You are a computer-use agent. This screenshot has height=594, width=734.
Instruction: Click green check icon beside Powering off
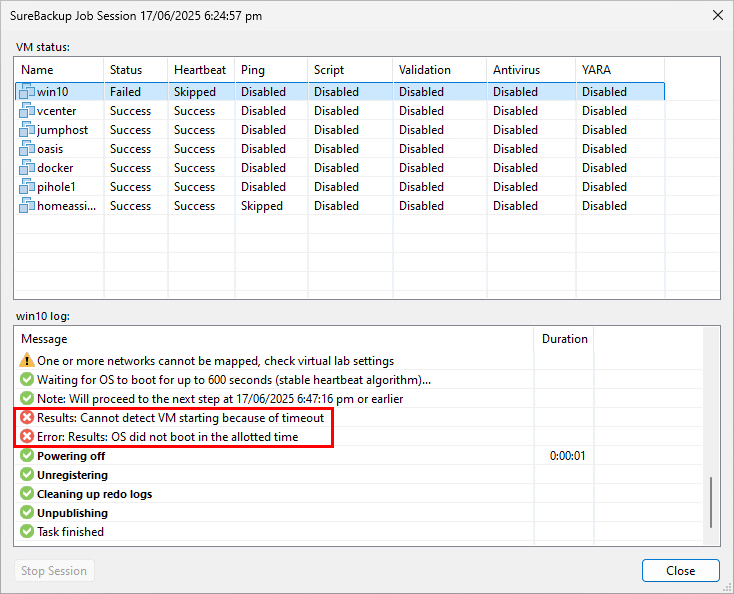(x=27, y=456)
